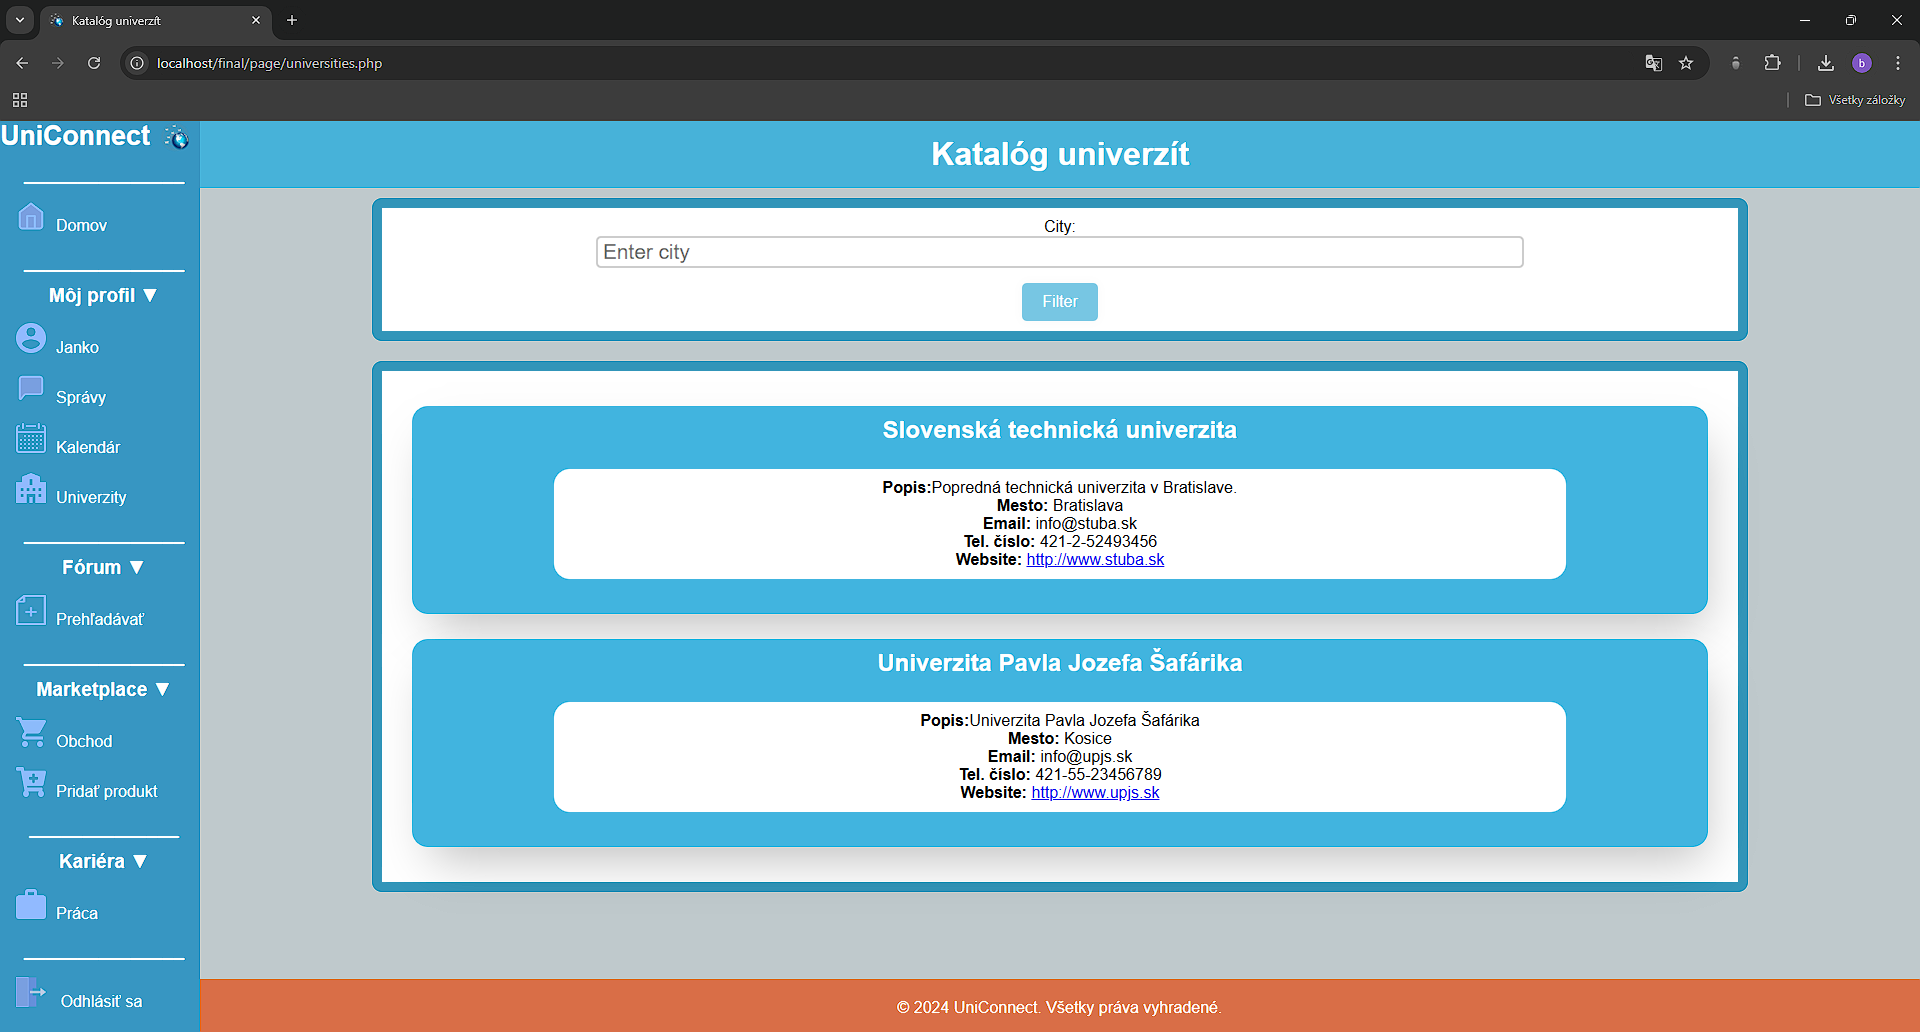Open the tab search dropdown arrow
The image size is (1920, 1032).
coord(20,20)
